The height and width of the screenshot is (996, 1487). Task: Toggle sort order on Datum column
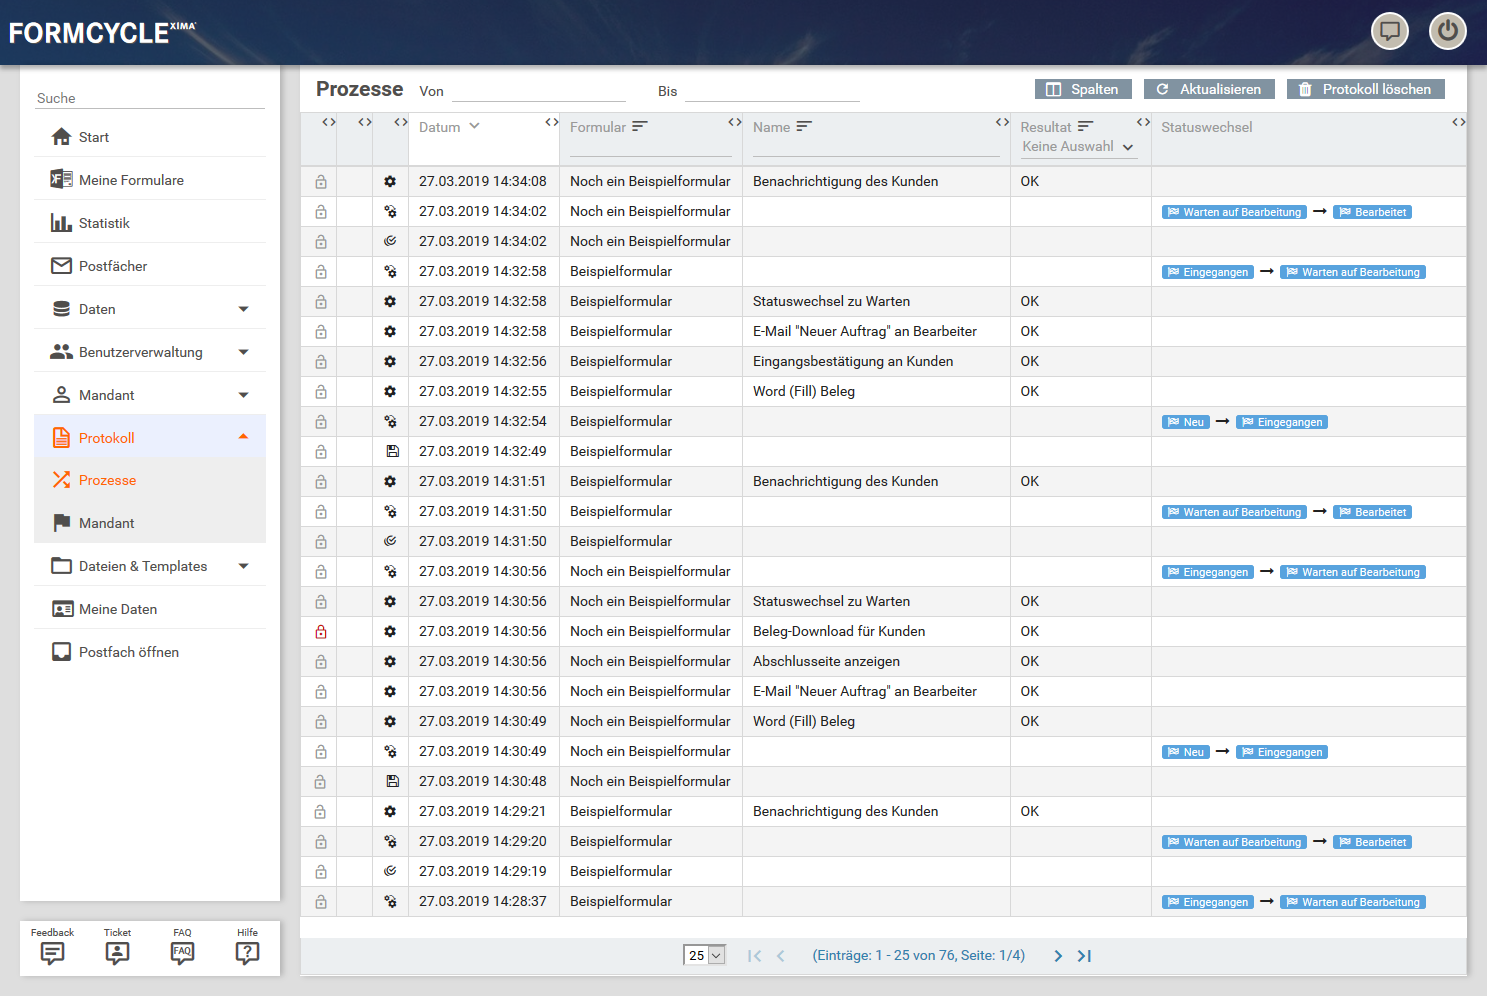click(x=474, y=127)
